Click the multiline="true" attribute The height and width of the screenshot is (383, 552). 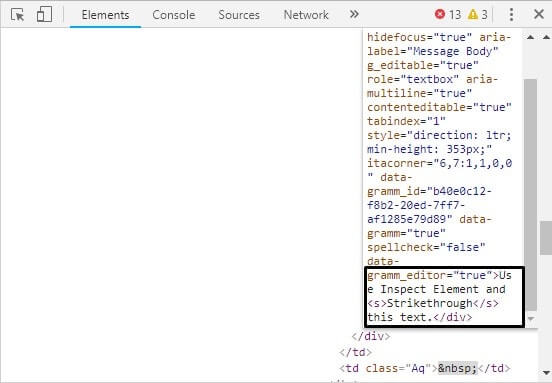[419, 93]
